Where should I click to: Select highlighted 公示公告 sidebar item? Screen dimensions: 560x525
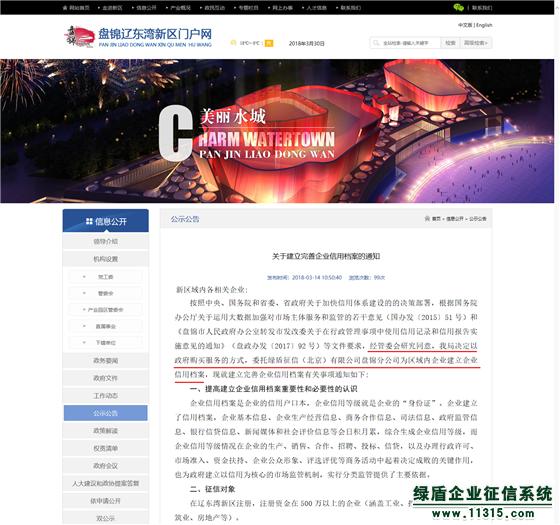[106, 413]
